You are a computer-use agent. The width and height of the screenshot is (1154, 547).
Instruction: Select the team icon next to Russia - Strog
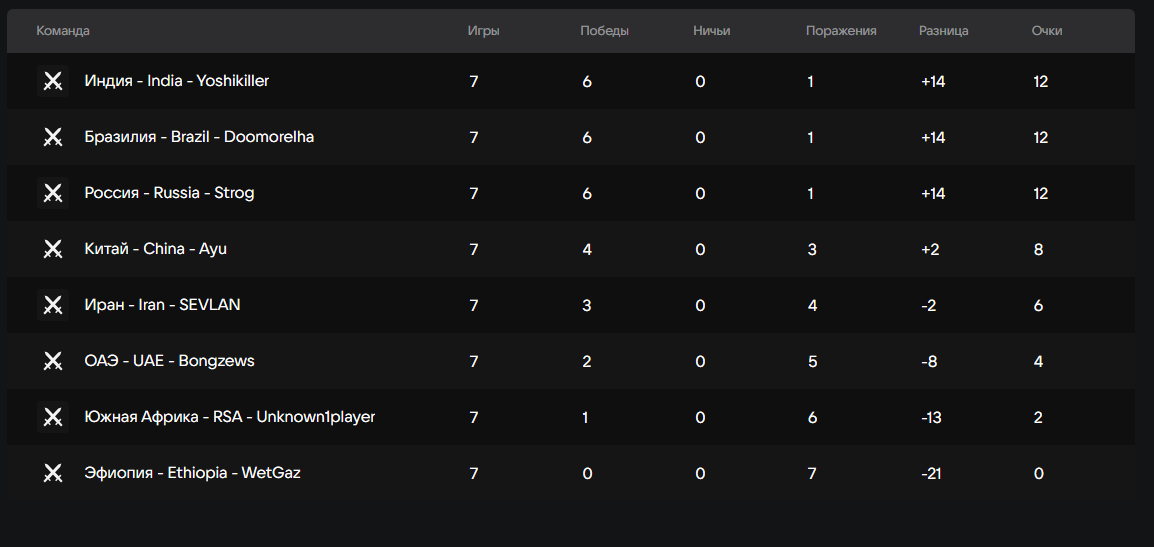pos(52,193)
